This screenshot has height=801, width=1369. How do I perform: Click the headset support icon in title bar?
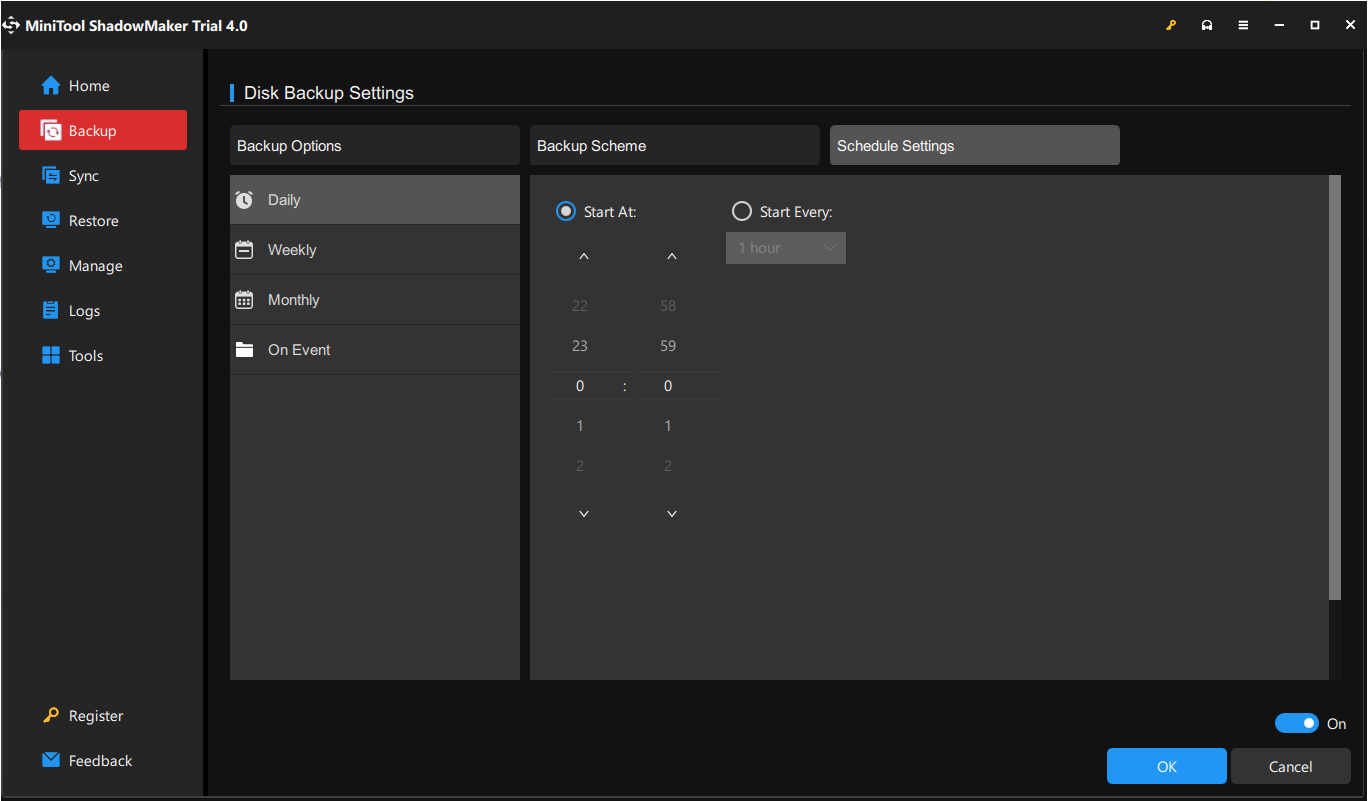pos(1207,25)
